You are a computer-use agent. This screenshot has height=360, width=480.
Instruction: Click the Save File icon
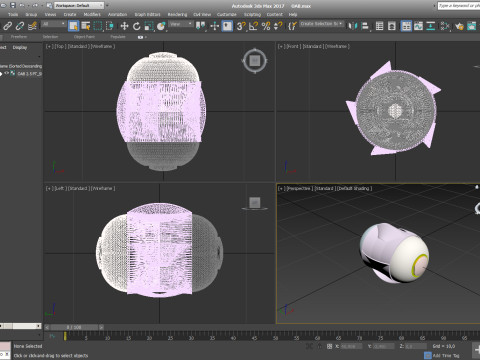click(13, 5)
